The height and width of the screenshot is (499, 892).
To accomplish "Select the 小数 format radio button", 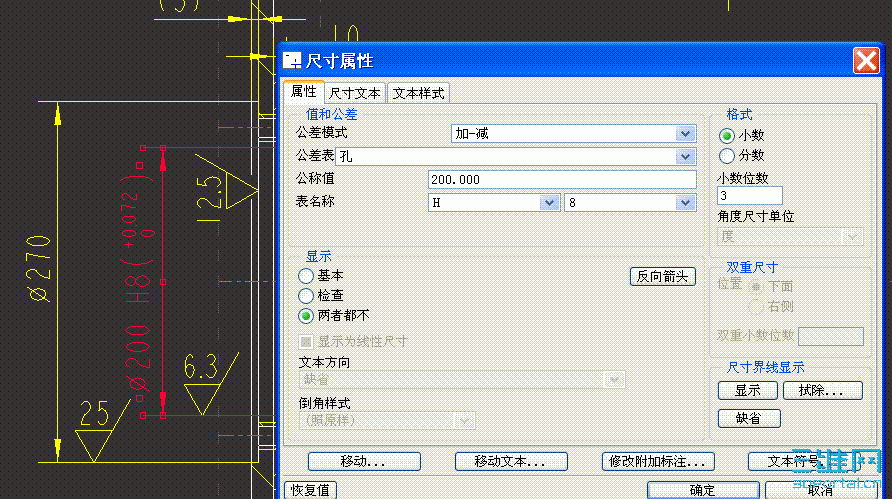I will click(726, 135).
